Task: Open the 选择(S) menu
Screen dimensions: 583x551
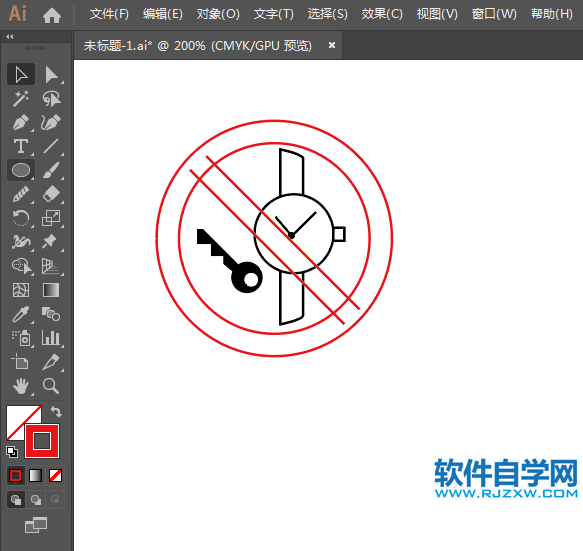Action: pos(328,14)
